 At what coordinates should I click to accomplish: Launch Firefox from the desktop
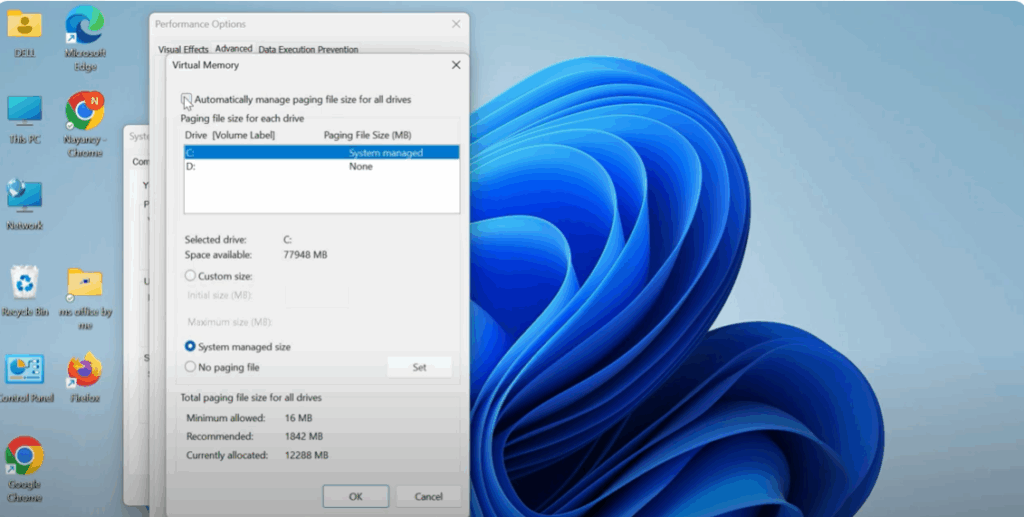[85, 377]
